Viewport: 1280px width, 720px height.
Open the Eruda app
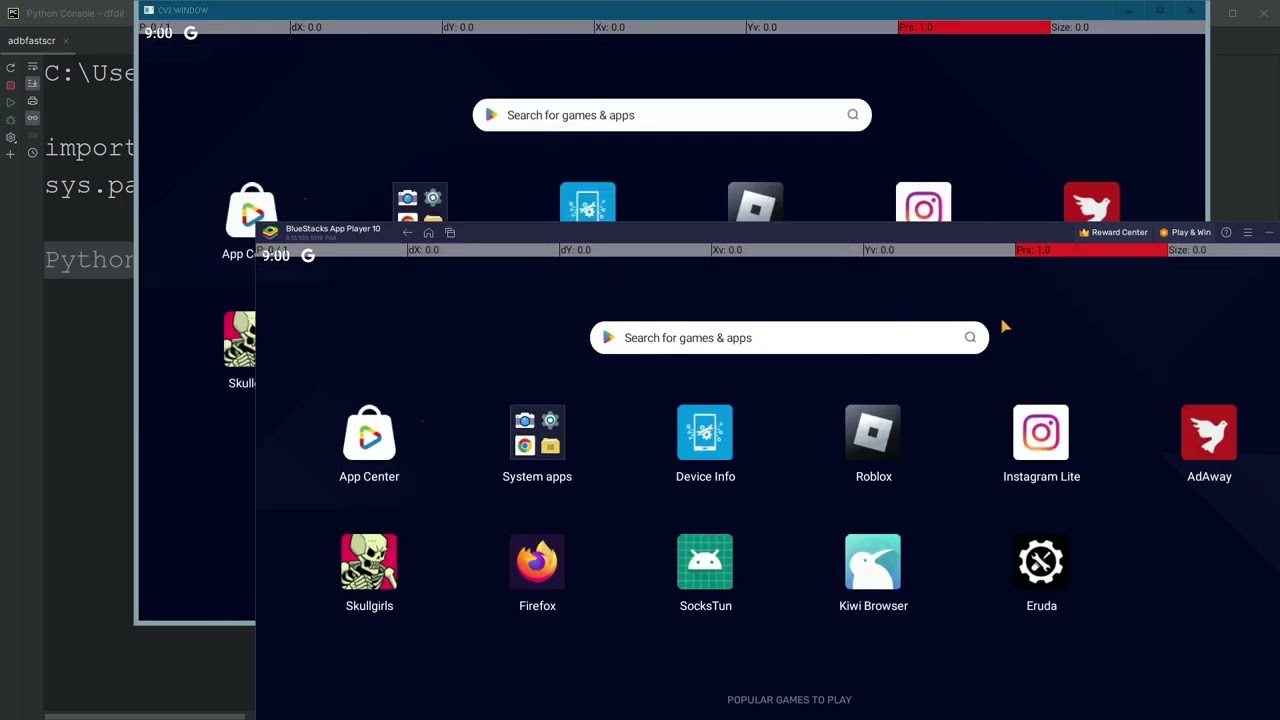point(1041,574)
